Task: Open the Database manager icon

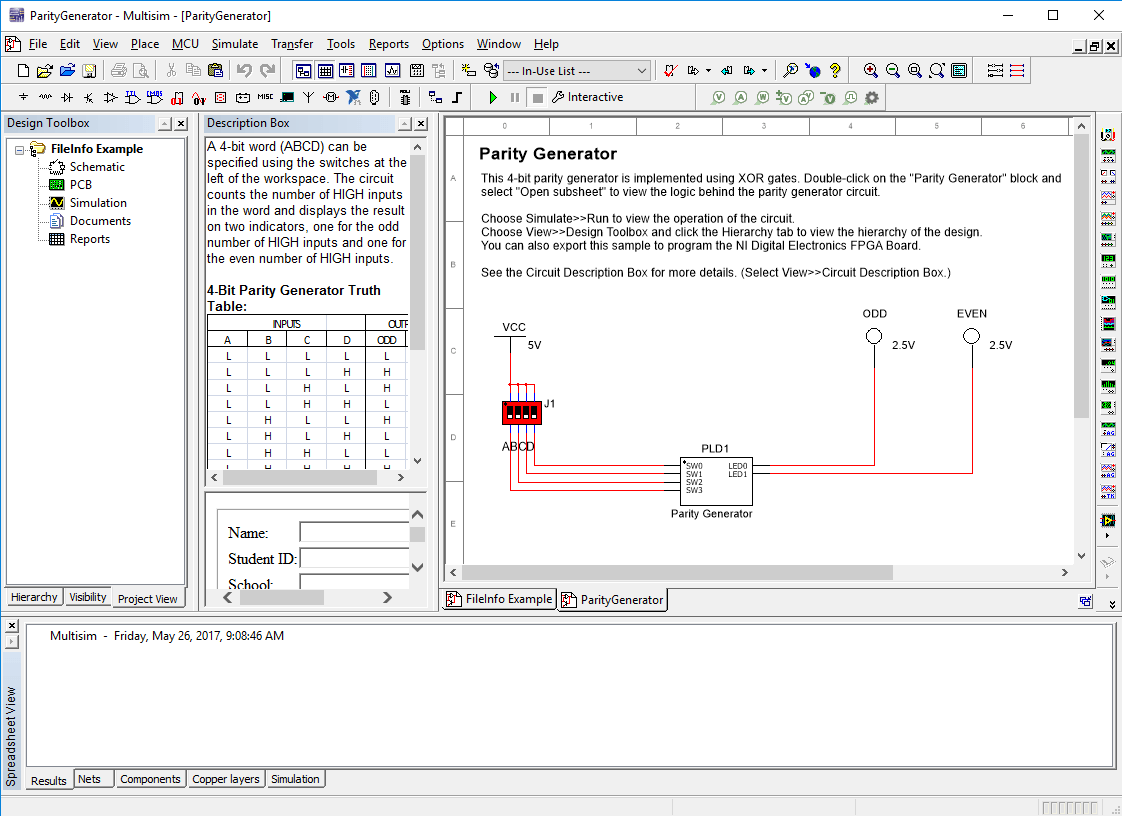Action: tap(491, 70)
